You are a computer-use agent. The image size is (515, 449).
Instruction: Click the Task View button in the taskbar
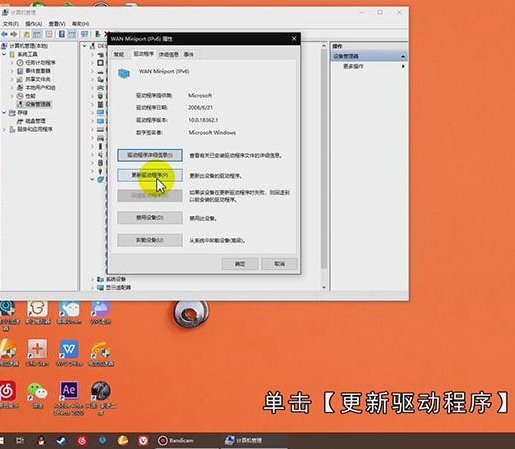click(x=20, y=441)
